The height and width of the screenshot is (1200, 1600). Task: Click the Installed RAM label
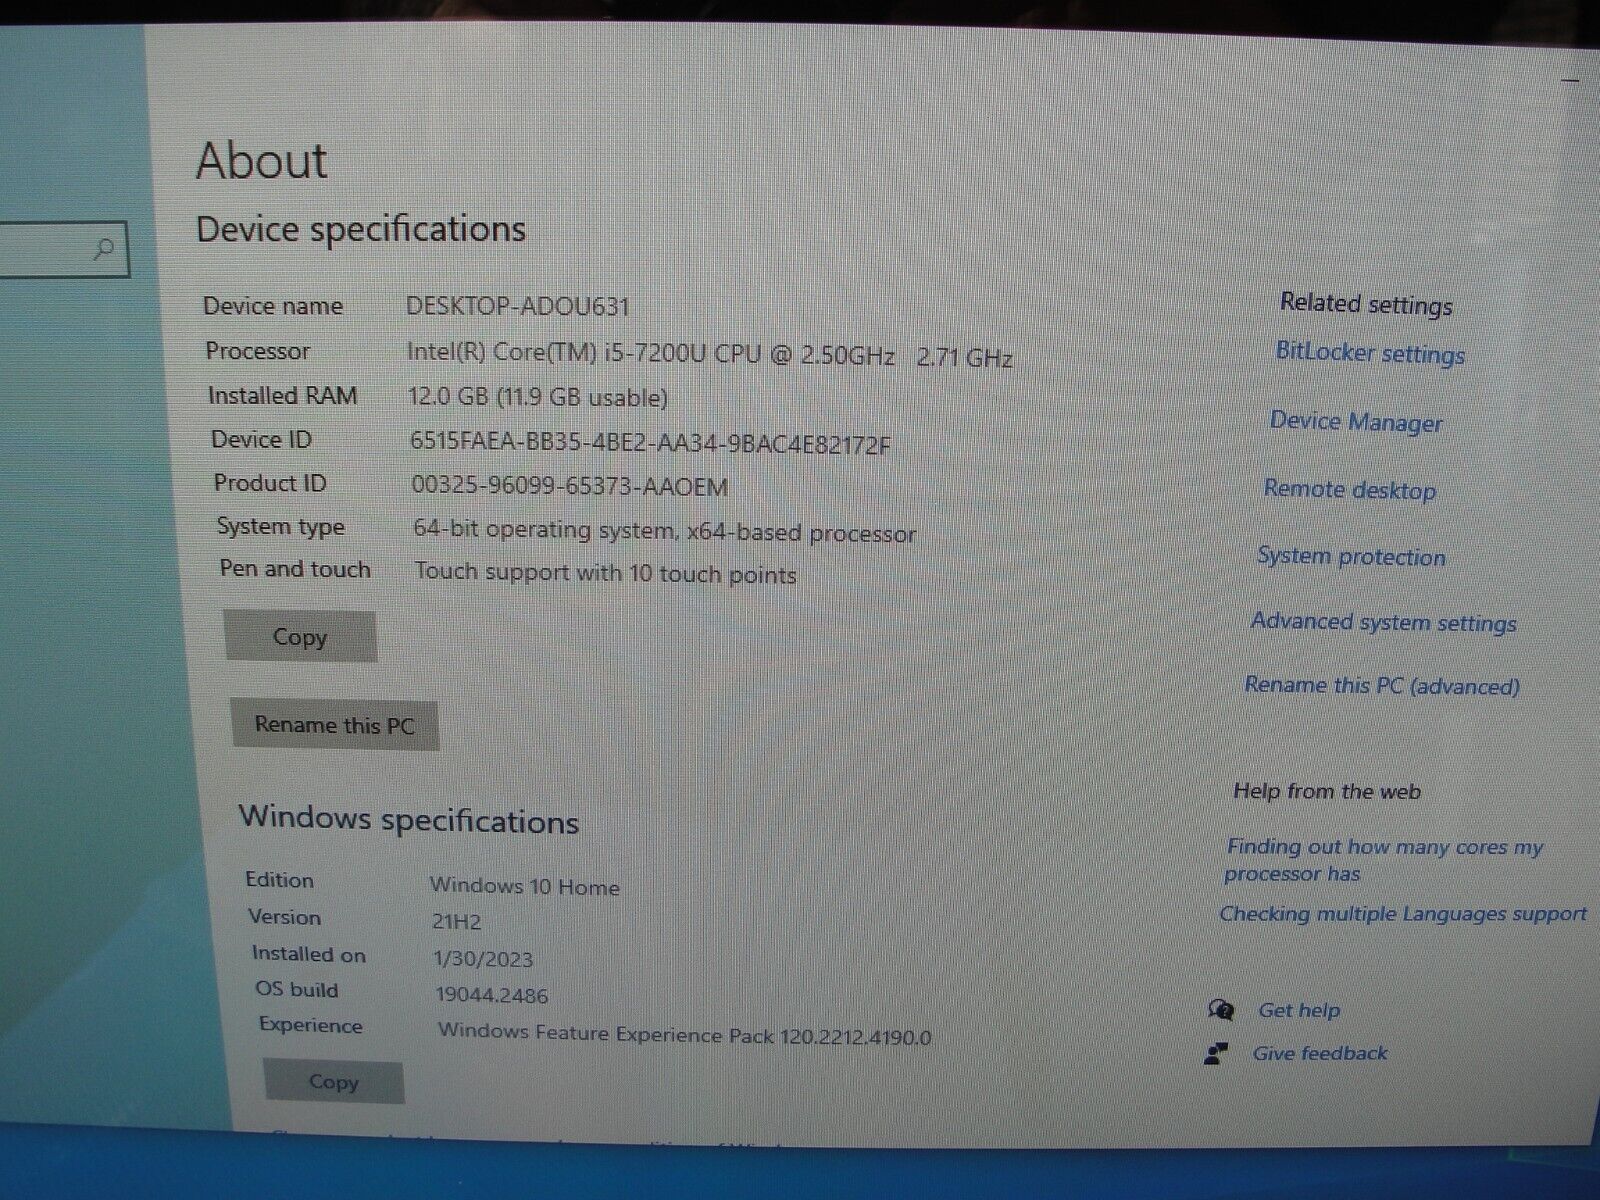point(283,396)
